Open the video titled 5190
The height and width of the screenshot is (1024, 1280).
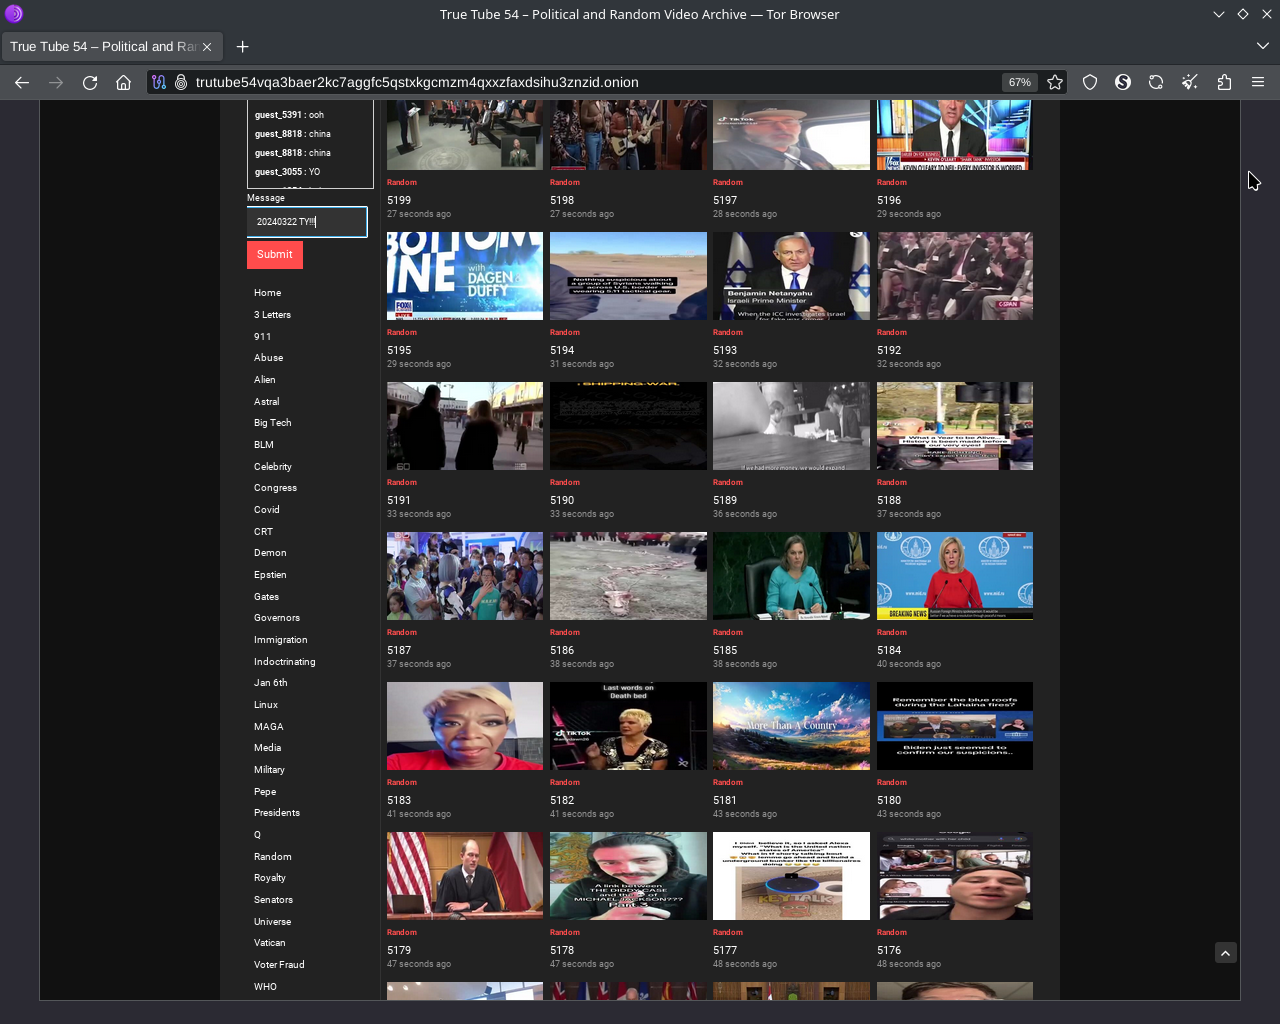562,500
